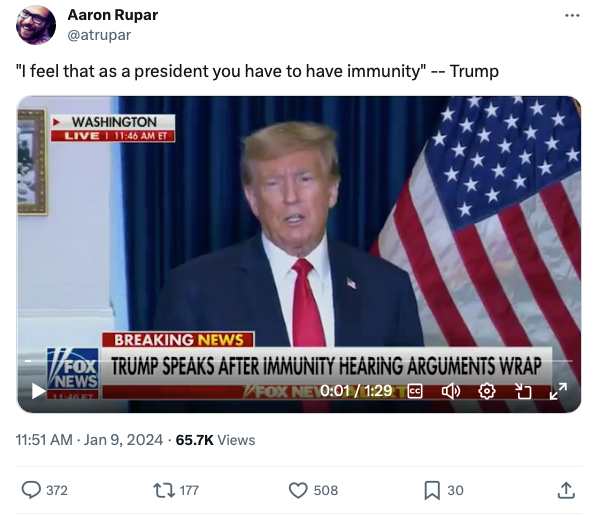
Task: Bookmark this tweet
Action: click(x=432, y=490)
